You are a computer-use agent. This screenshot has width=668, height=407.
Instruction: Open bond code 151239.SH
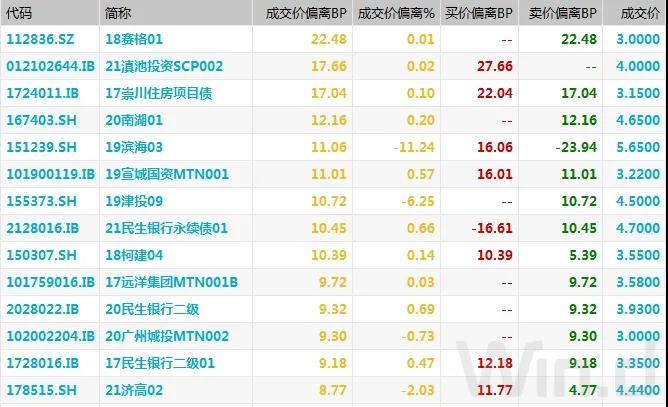[41, 147]
